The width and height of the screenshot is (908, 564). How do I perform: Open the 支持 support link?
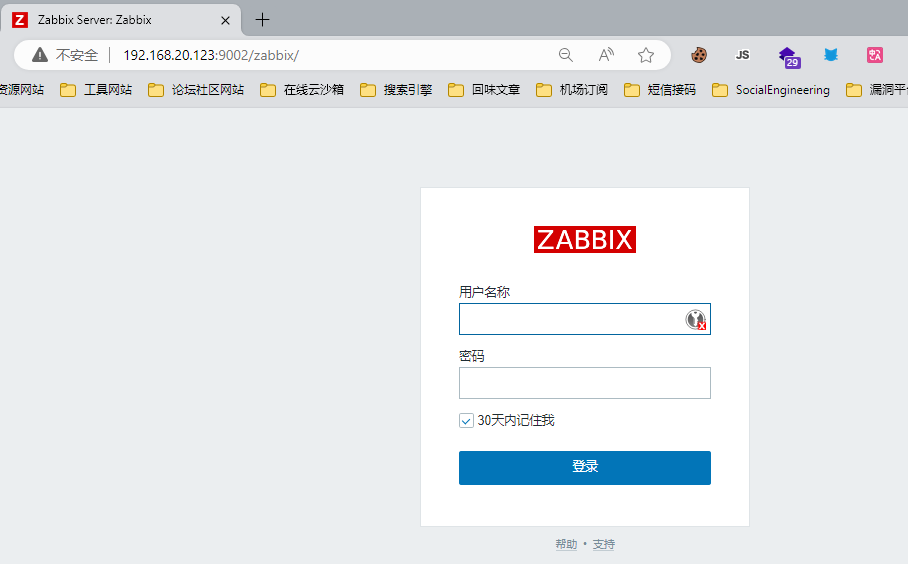tap(603, 544)
